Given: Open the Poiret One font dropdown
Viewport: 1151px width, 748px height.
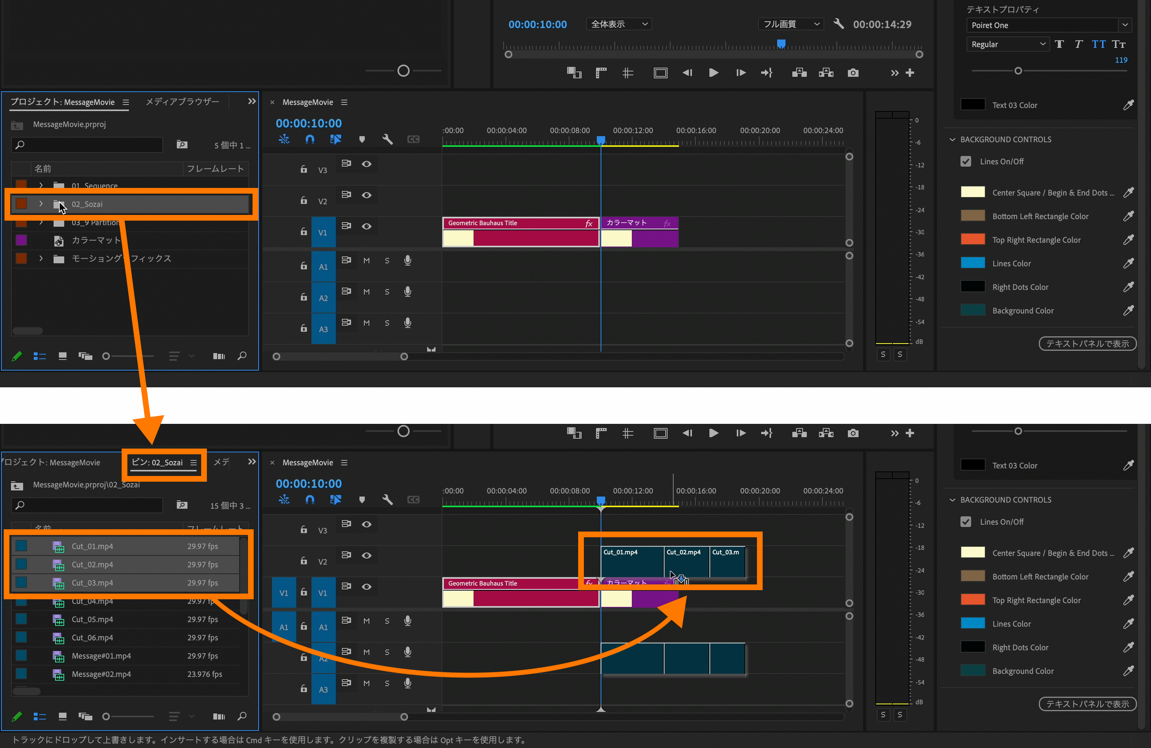Looking at the screenshot, I should (x=1048, y=25).
